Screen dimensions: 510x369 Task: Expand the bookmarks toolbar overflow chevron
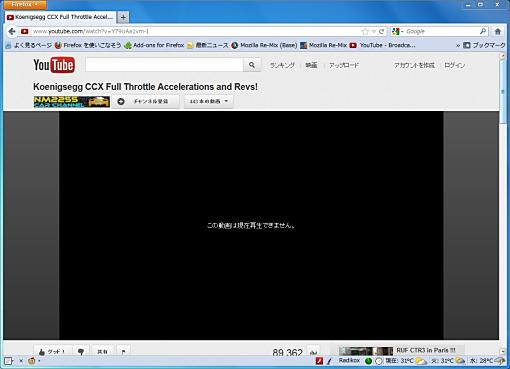(458, 45)
